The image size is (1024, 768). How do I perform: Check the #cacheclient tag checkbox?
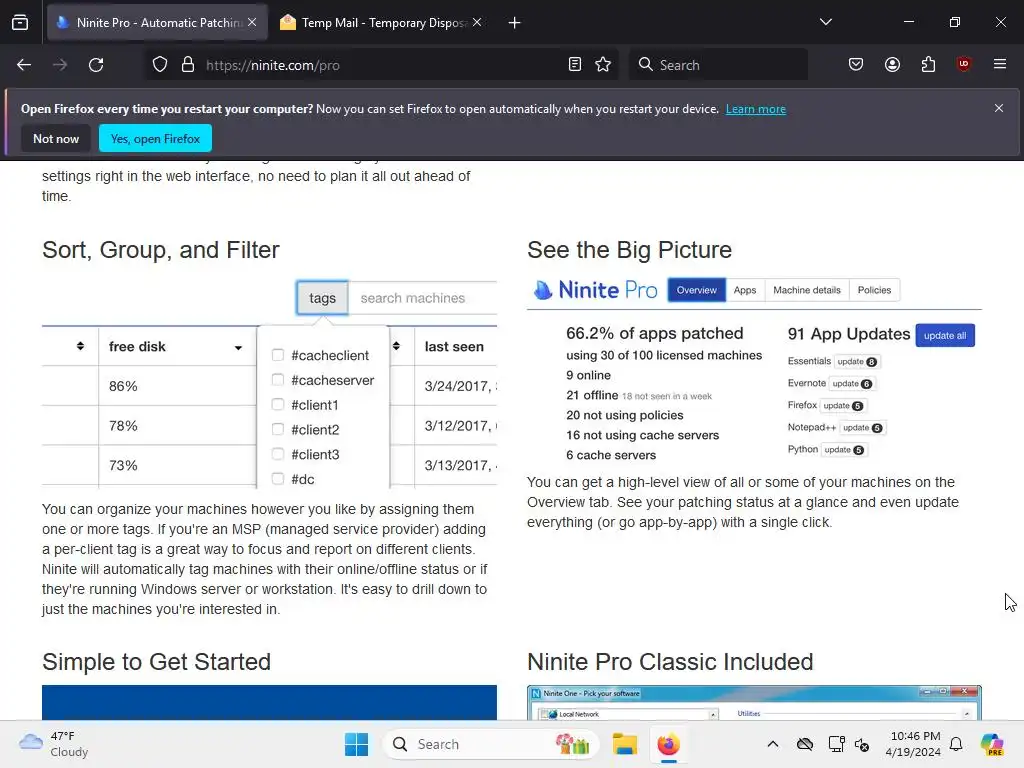click(278, 355)
